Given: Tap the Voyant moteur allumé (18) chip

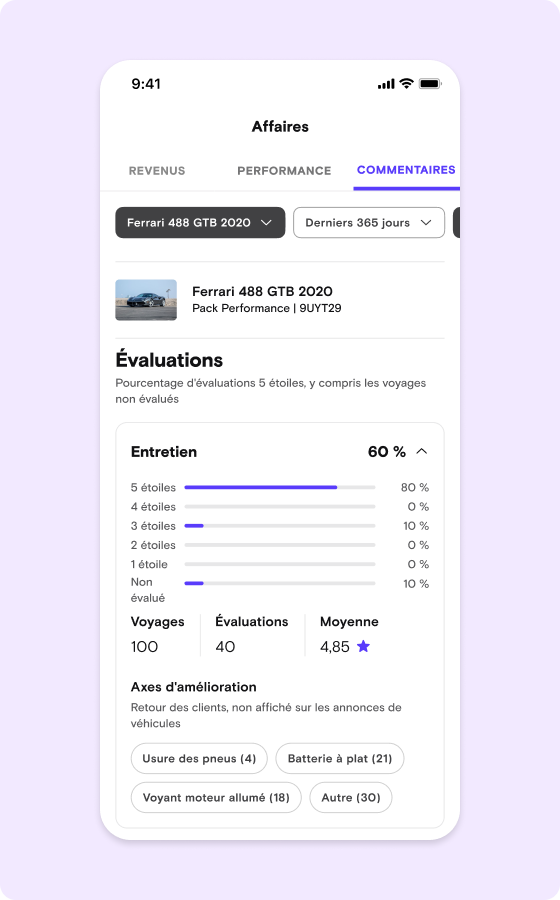Looking at the screenshot, I should (216, 797).
